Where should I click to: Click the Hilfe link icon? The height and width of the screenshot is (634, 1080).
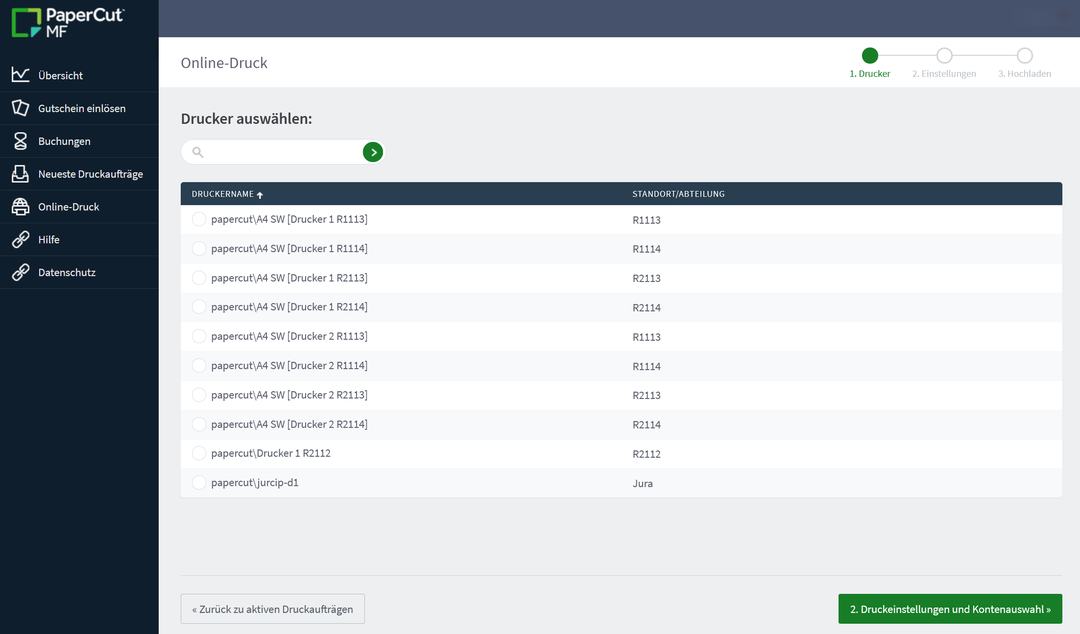click(x=21, y=239)
